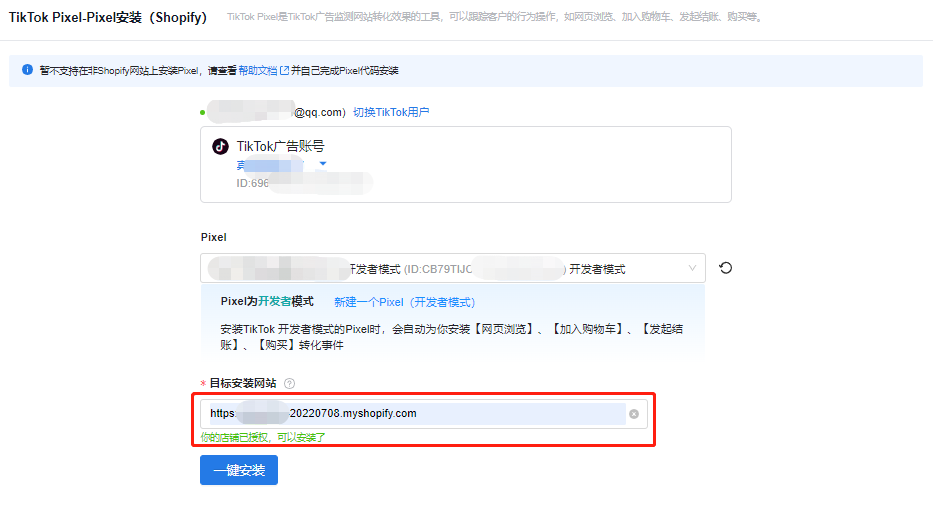Click 切换TikTok用户 to switch user
Viewport: 933px width, 509px height.
click(391, 112)
